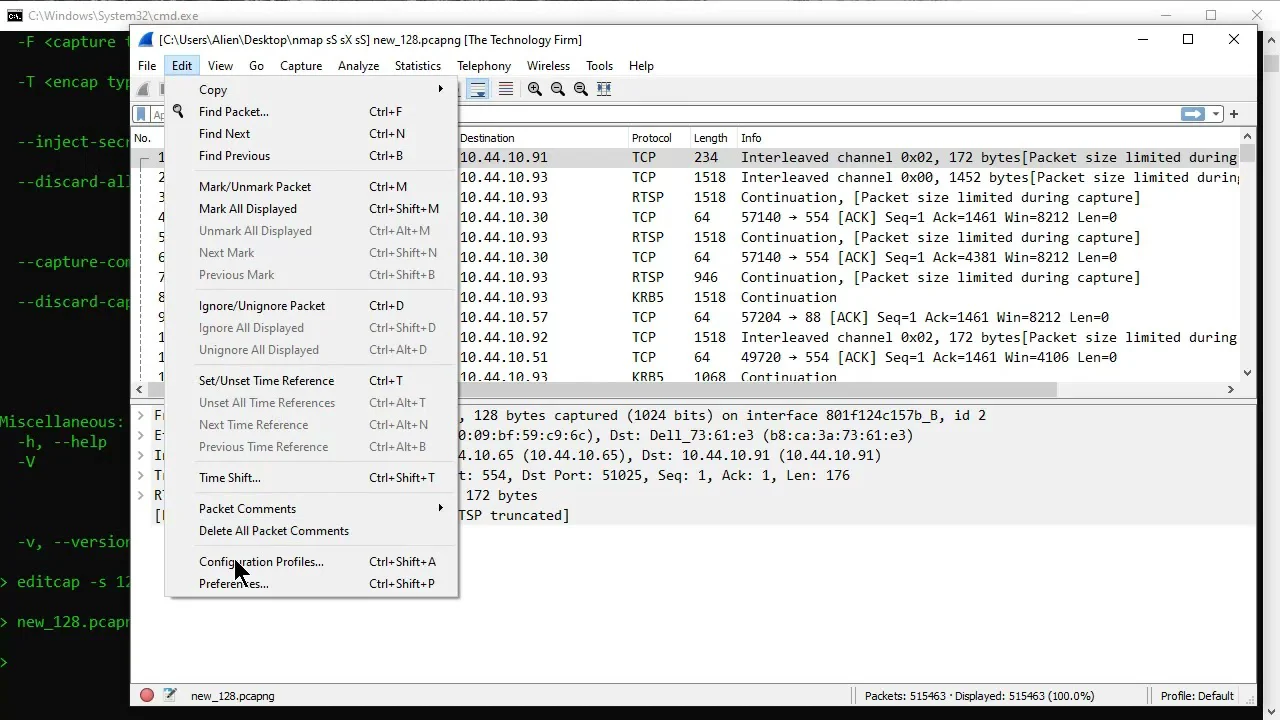Click the expert information red circle icon

pos(147,695)
